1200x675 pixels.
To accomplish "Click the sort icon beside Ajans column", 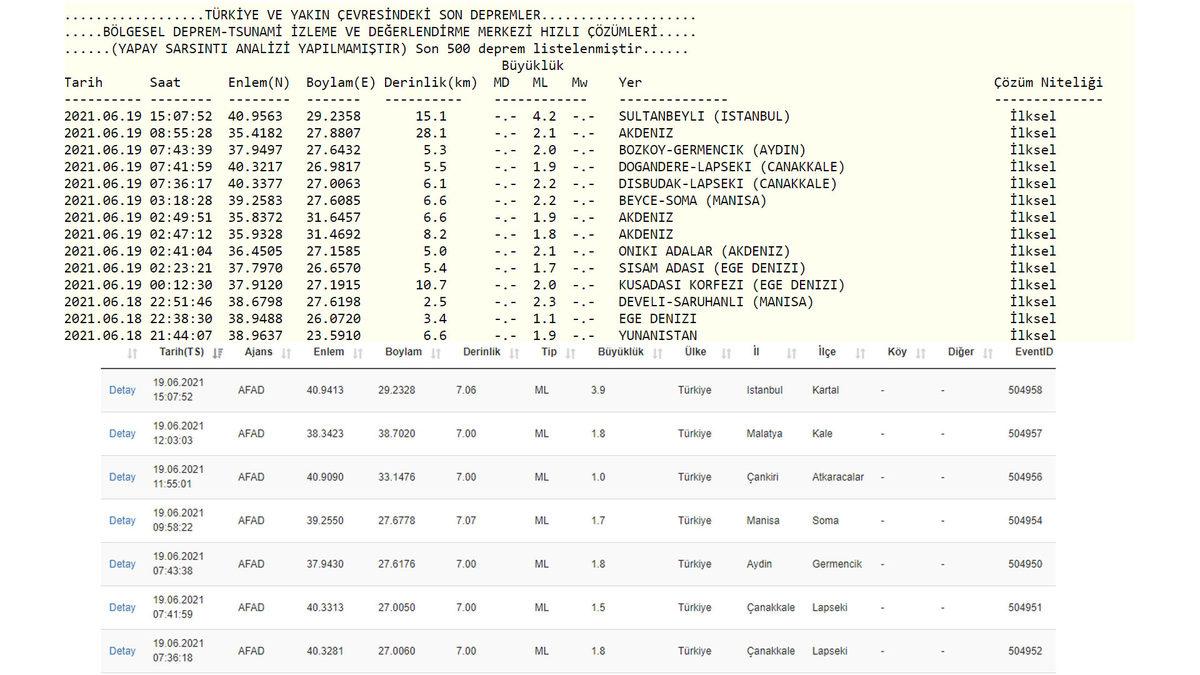I will point(286,353).
